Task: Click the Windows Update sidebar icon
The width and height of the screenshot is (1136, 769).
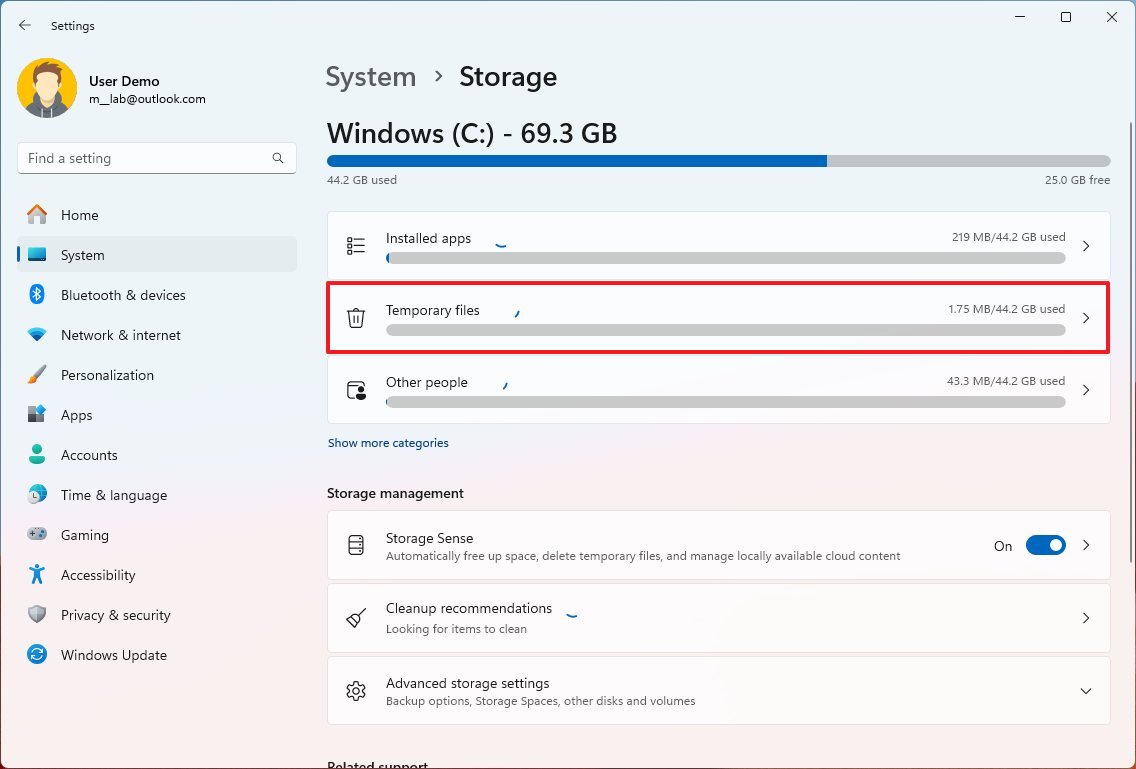Action: (x=37, y=655)
